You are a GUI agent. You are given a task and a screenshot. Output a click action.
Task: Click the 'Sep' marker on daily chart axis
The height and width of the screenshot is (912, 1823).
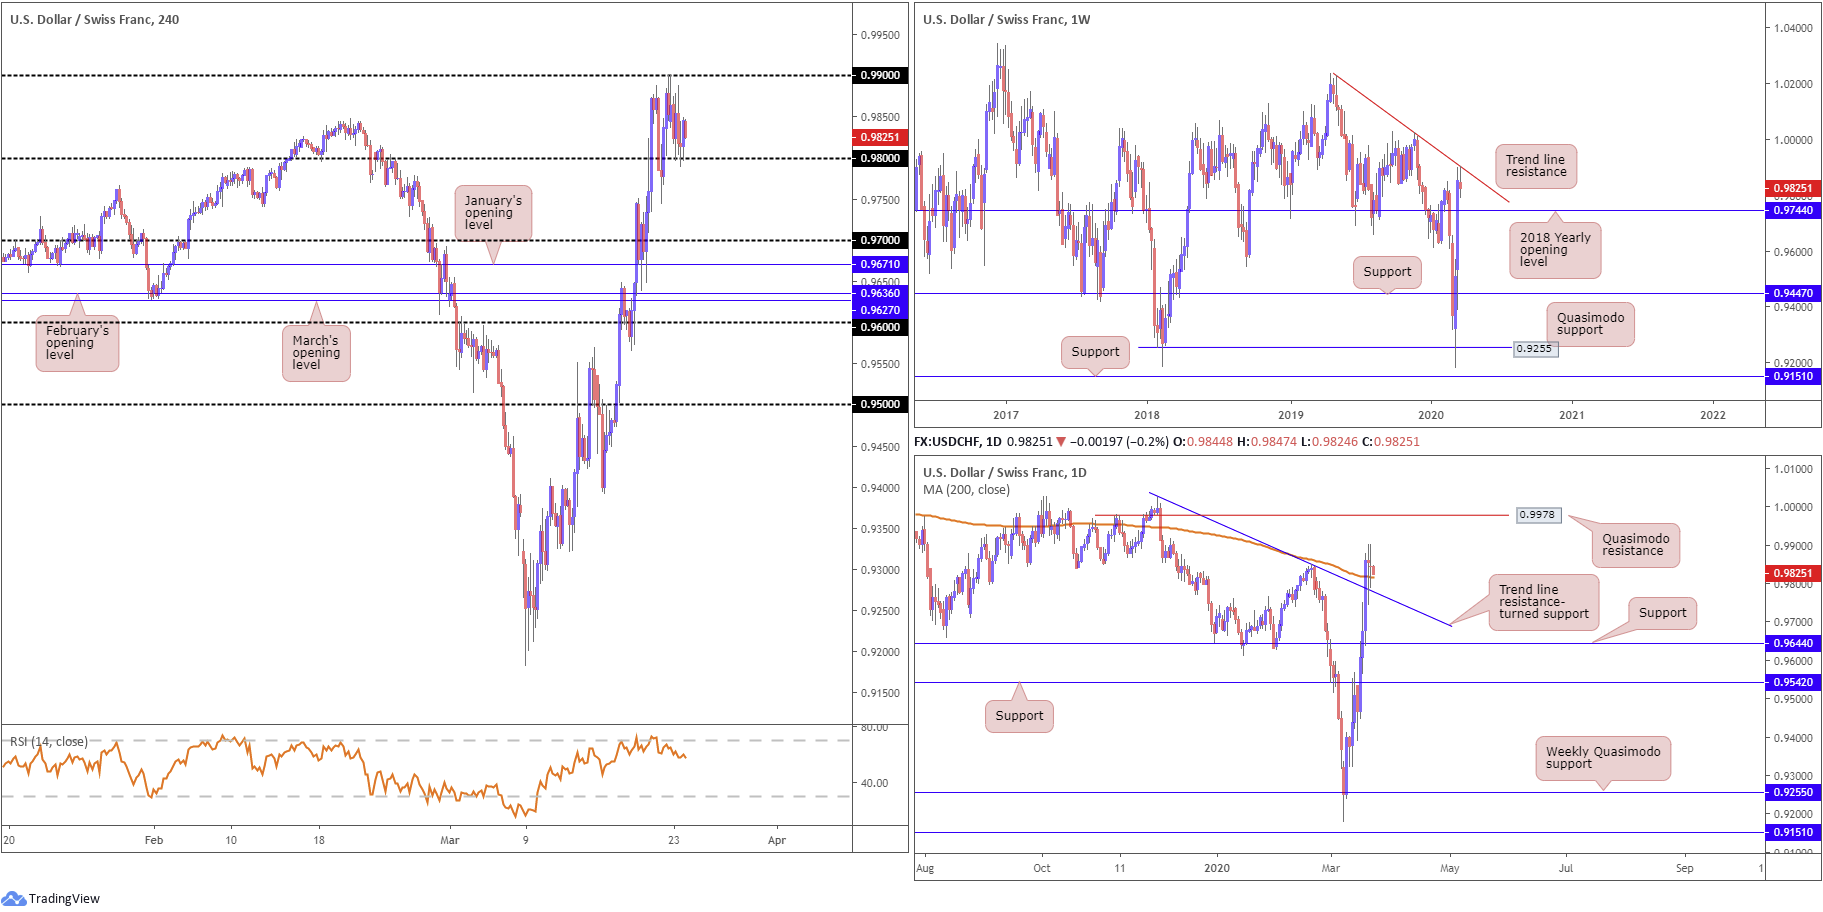[x=1685, y=868]
